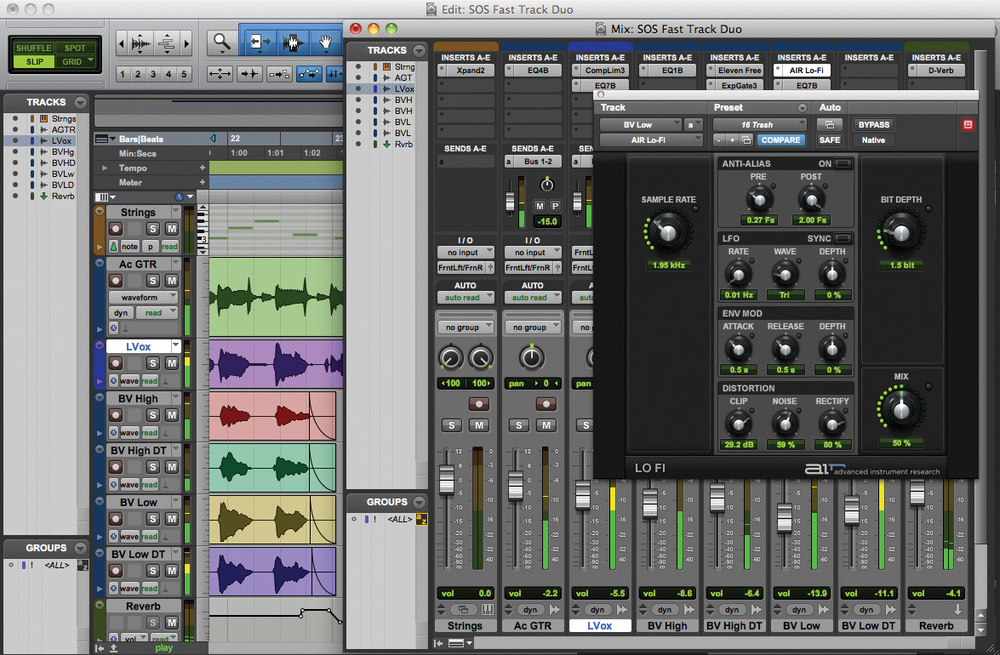
Task: Toggle Zoom Toggle four-arrows button
Action: coord(219,74)
